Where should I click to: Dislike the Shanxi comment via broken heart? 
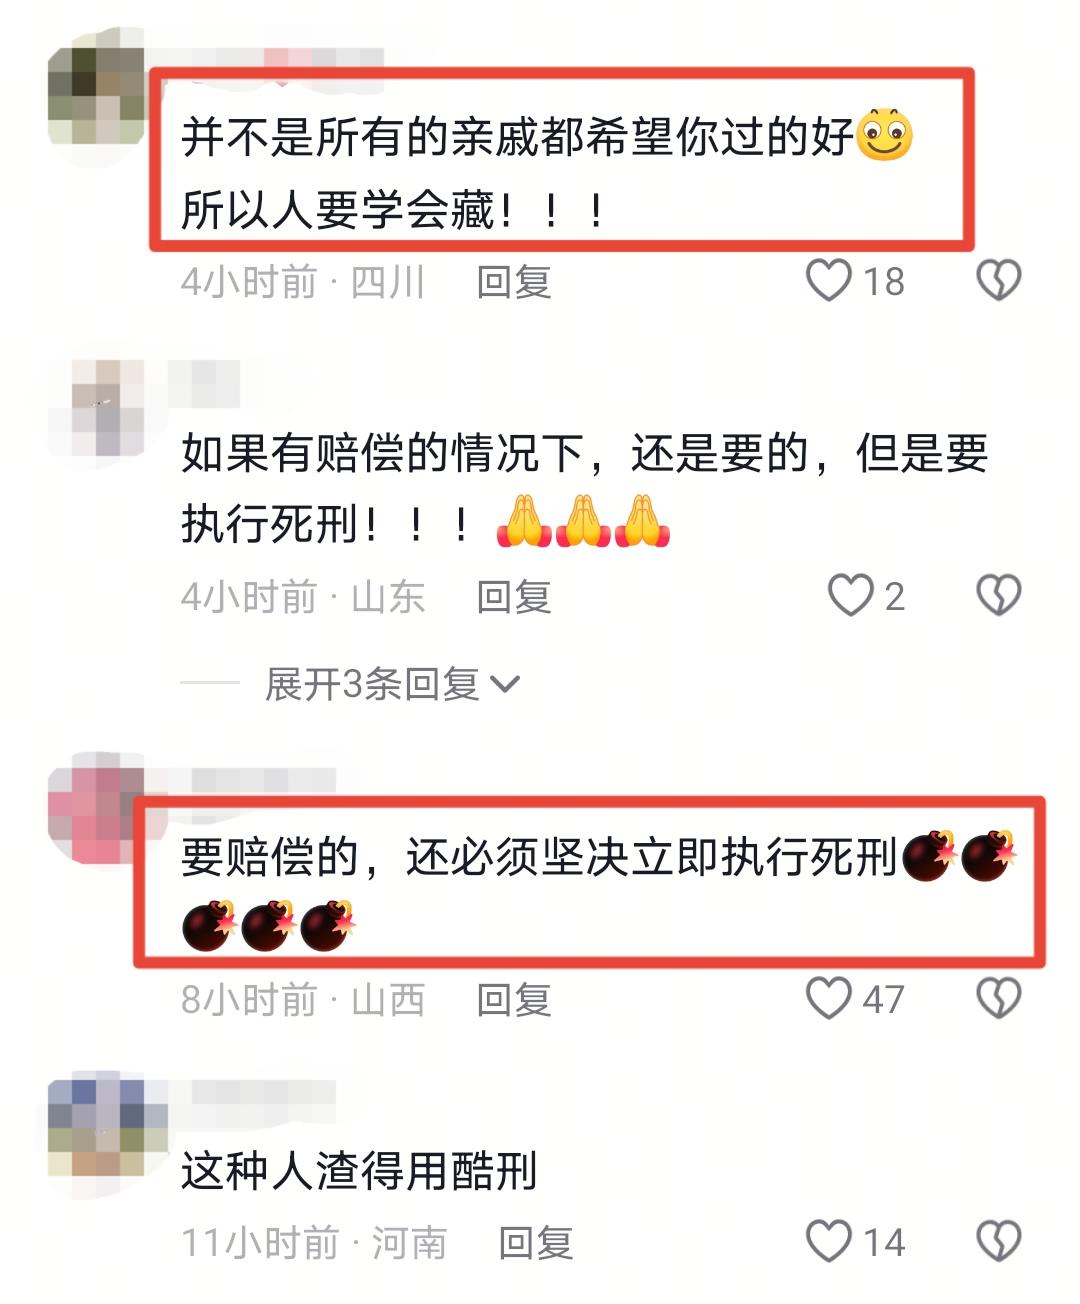[x=998, y=998]
